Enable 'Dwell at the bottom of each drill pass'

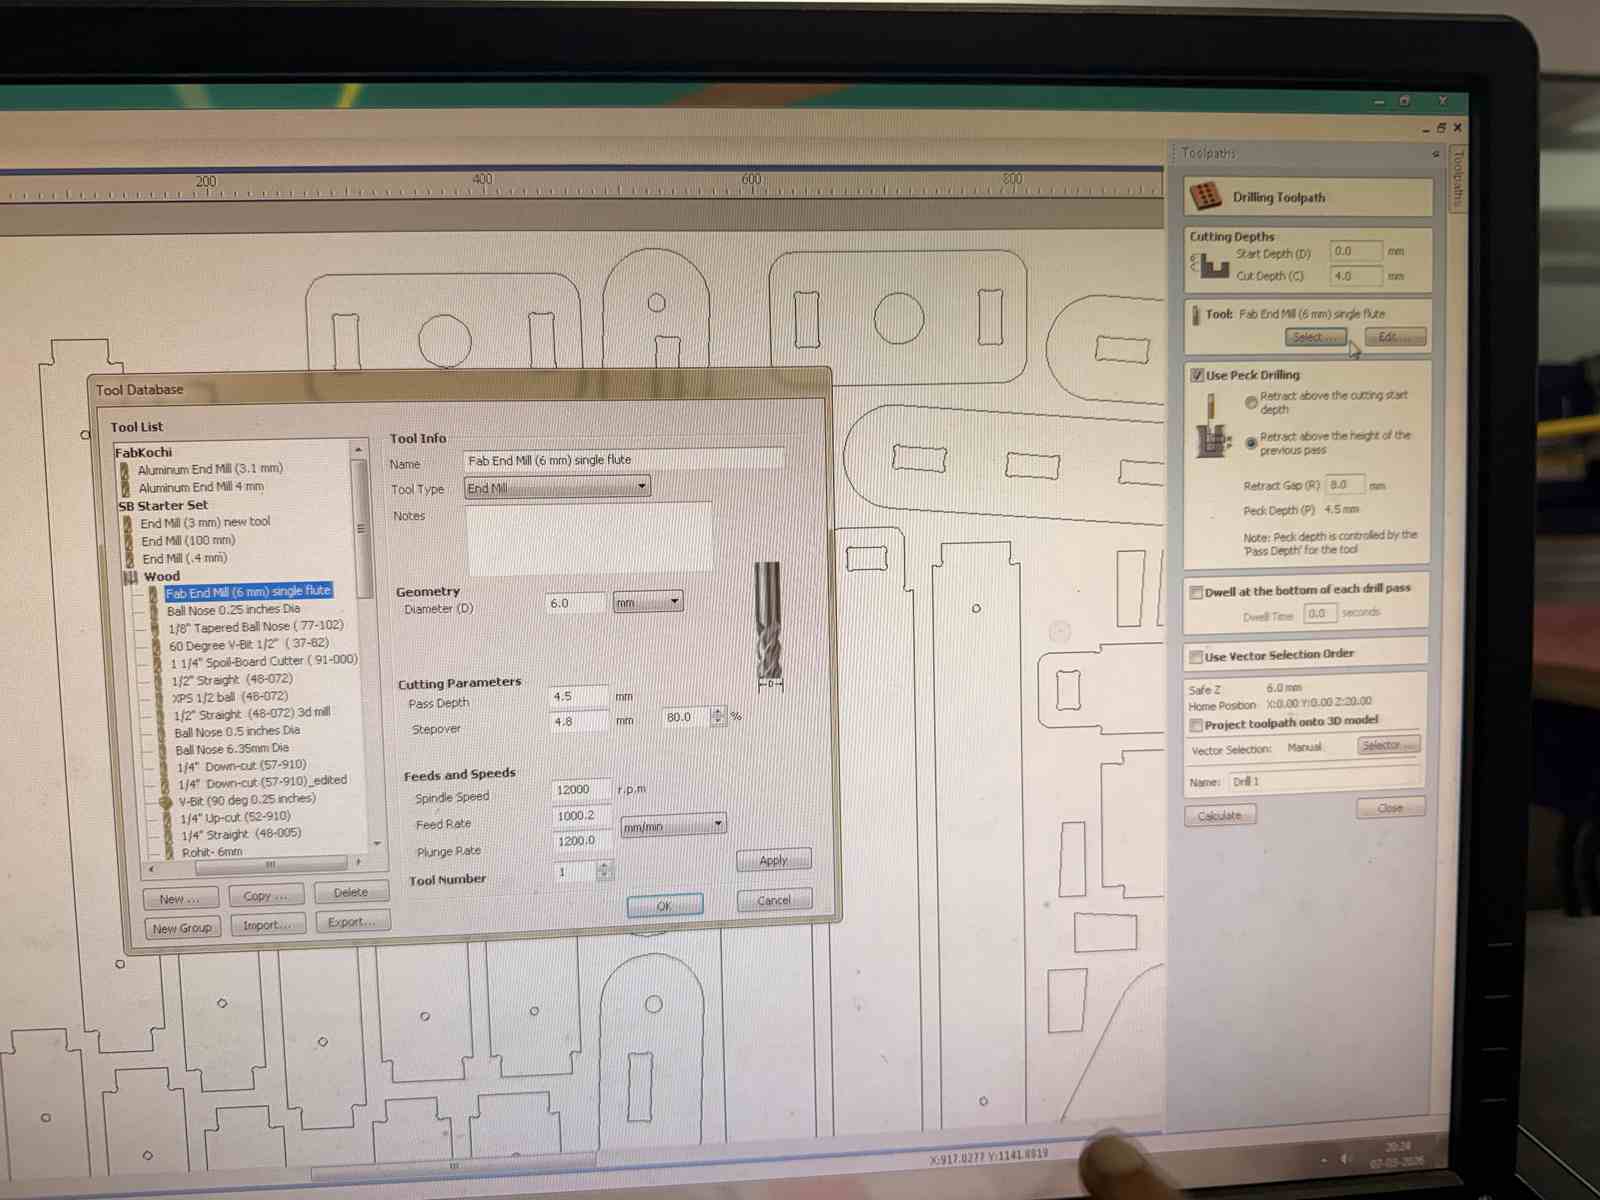tap(1194, 591)
